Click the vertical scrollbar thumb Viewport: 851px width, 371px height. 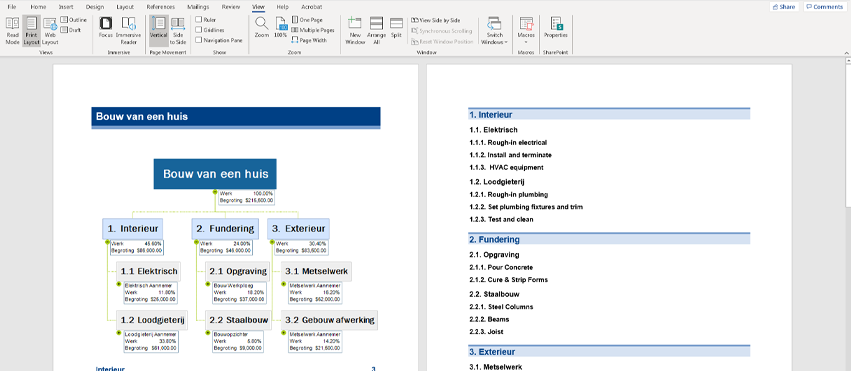(847, 136)
